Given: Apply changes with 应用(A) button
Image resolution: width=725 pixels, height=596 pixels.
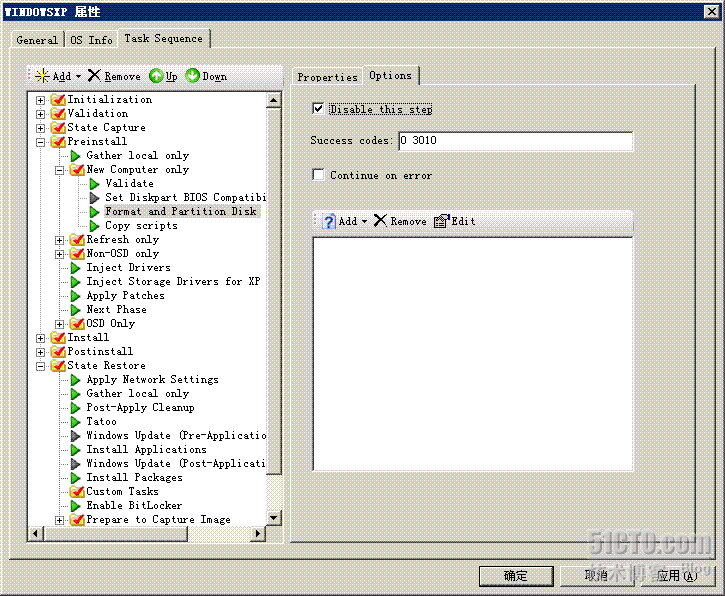Looking at the screenshot, I should pos(677,576).
